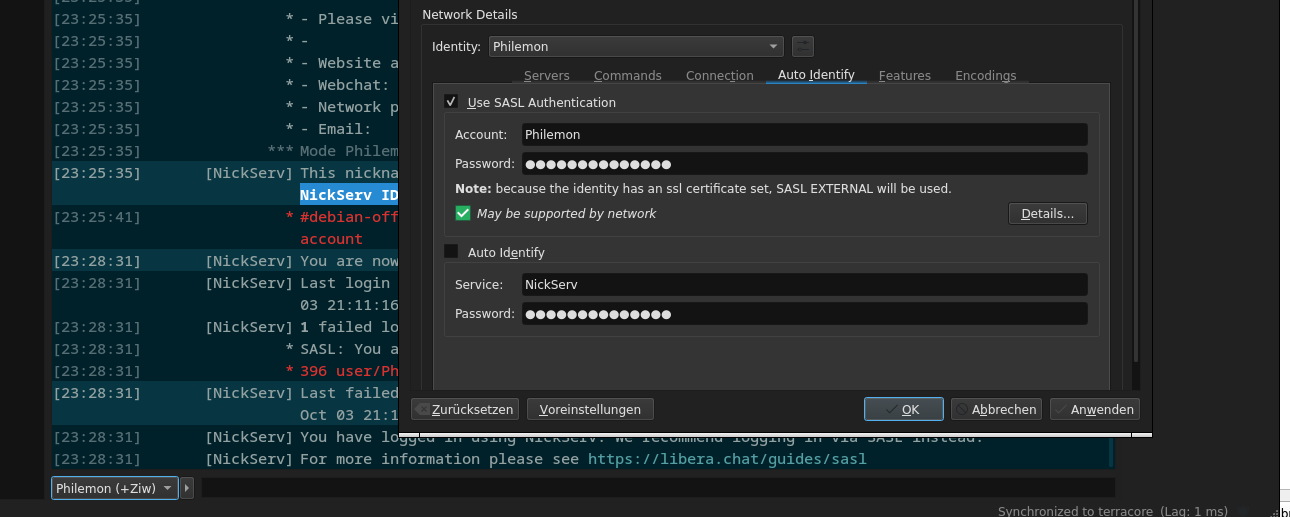Open the libera.chat SASL guide link

[727, 459]
